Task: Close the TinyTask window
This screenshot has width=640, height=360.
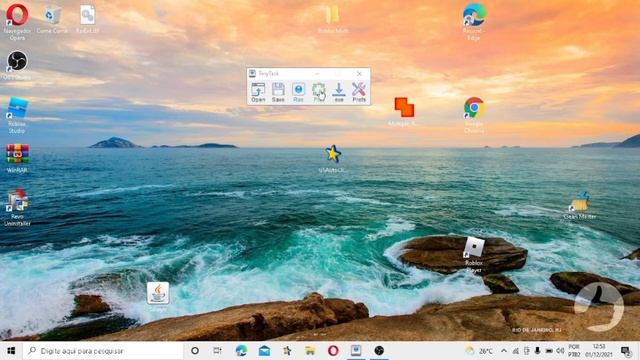Action: coord(359,73)
